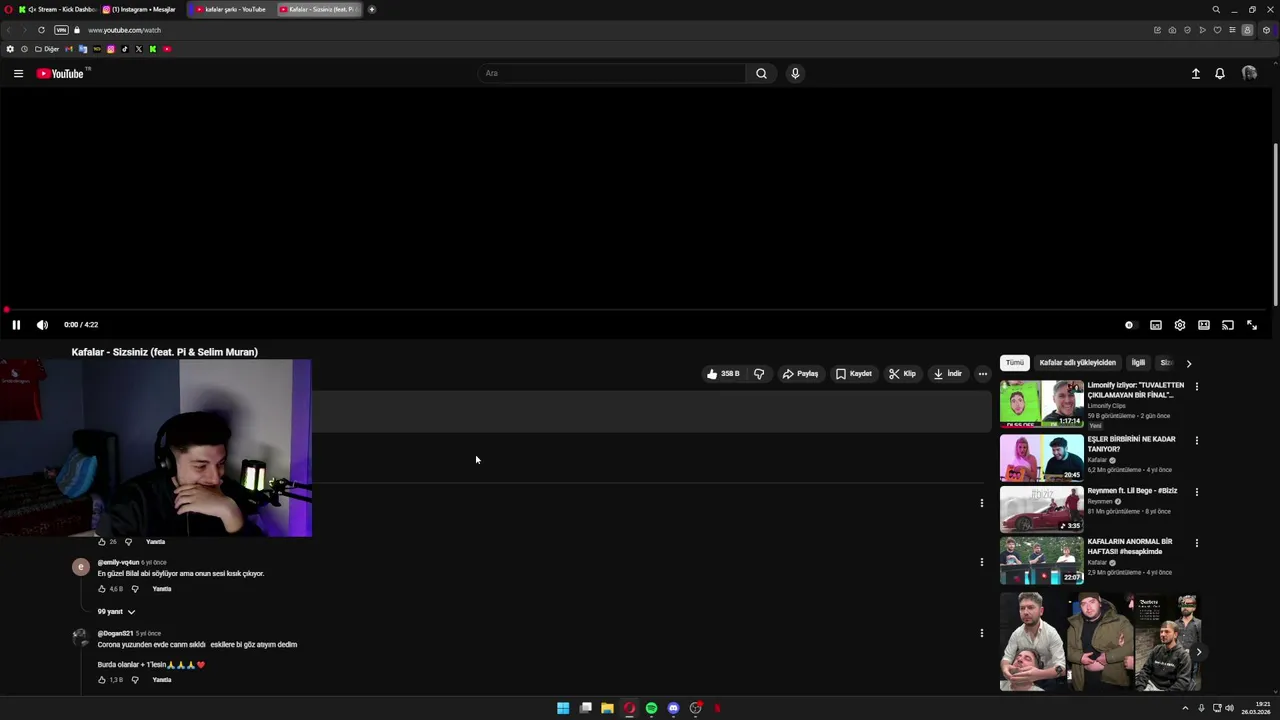
Task: Open options for Reynmen Biziz video
Action: pyautogui.click(x=1196, y=492)
